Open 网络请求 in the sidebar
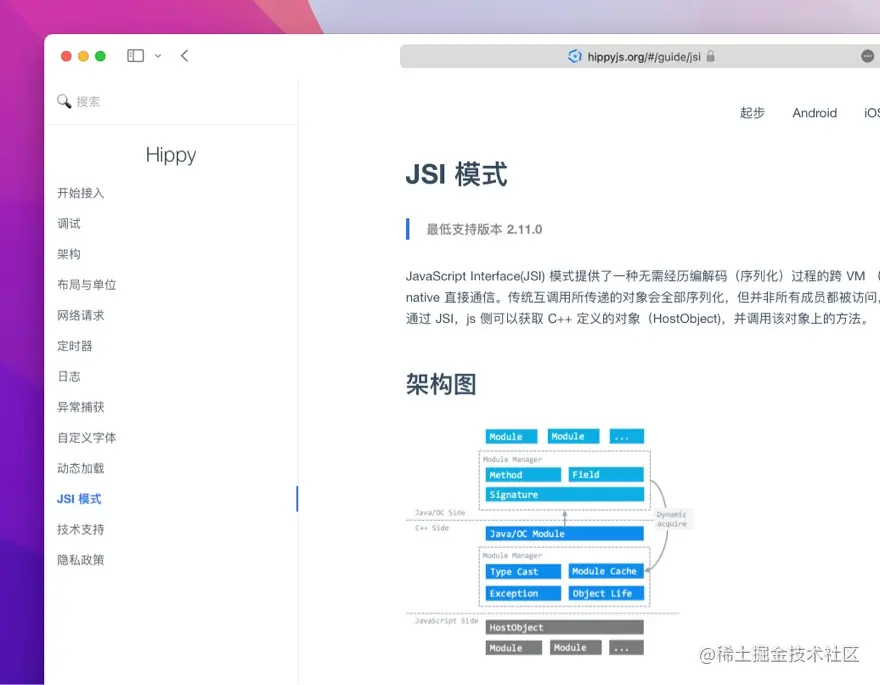 coord(81,315)
